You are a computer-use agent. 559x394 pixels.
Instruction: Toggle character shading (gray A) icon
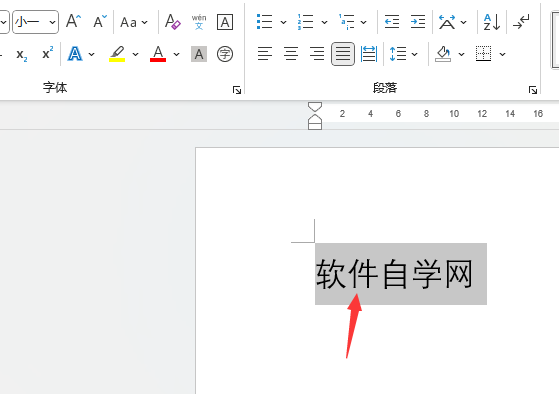point(199,54)
